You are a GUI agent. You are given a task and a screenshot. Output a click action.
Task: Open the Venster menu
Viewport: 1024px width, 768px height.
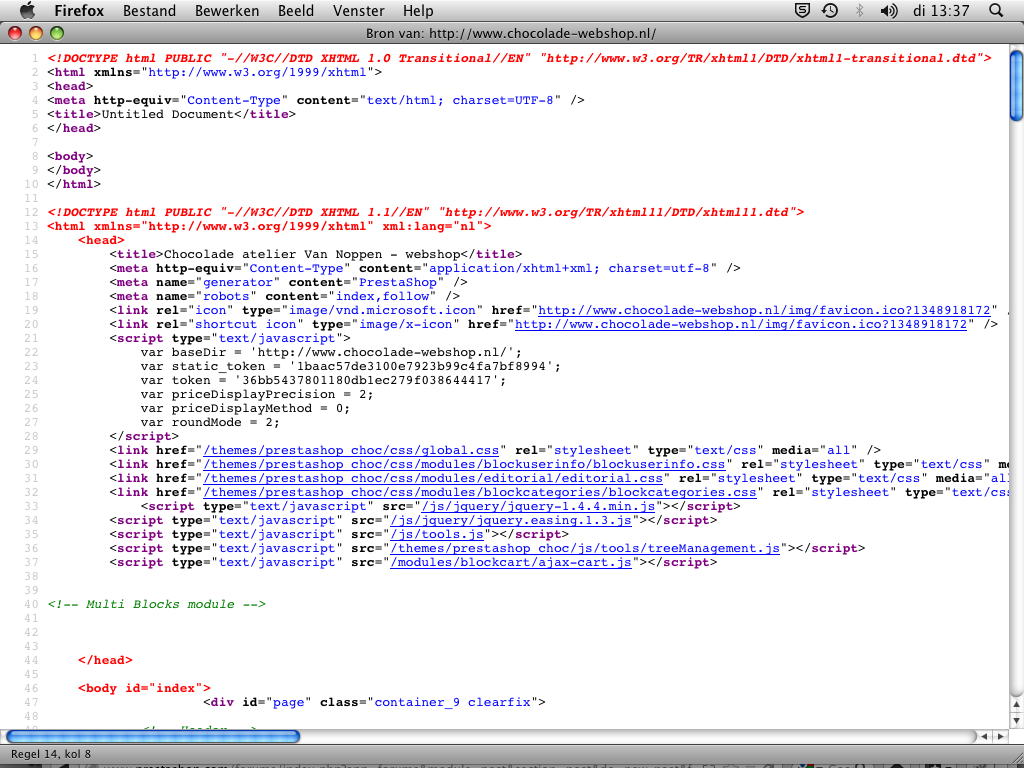point(359,11)
